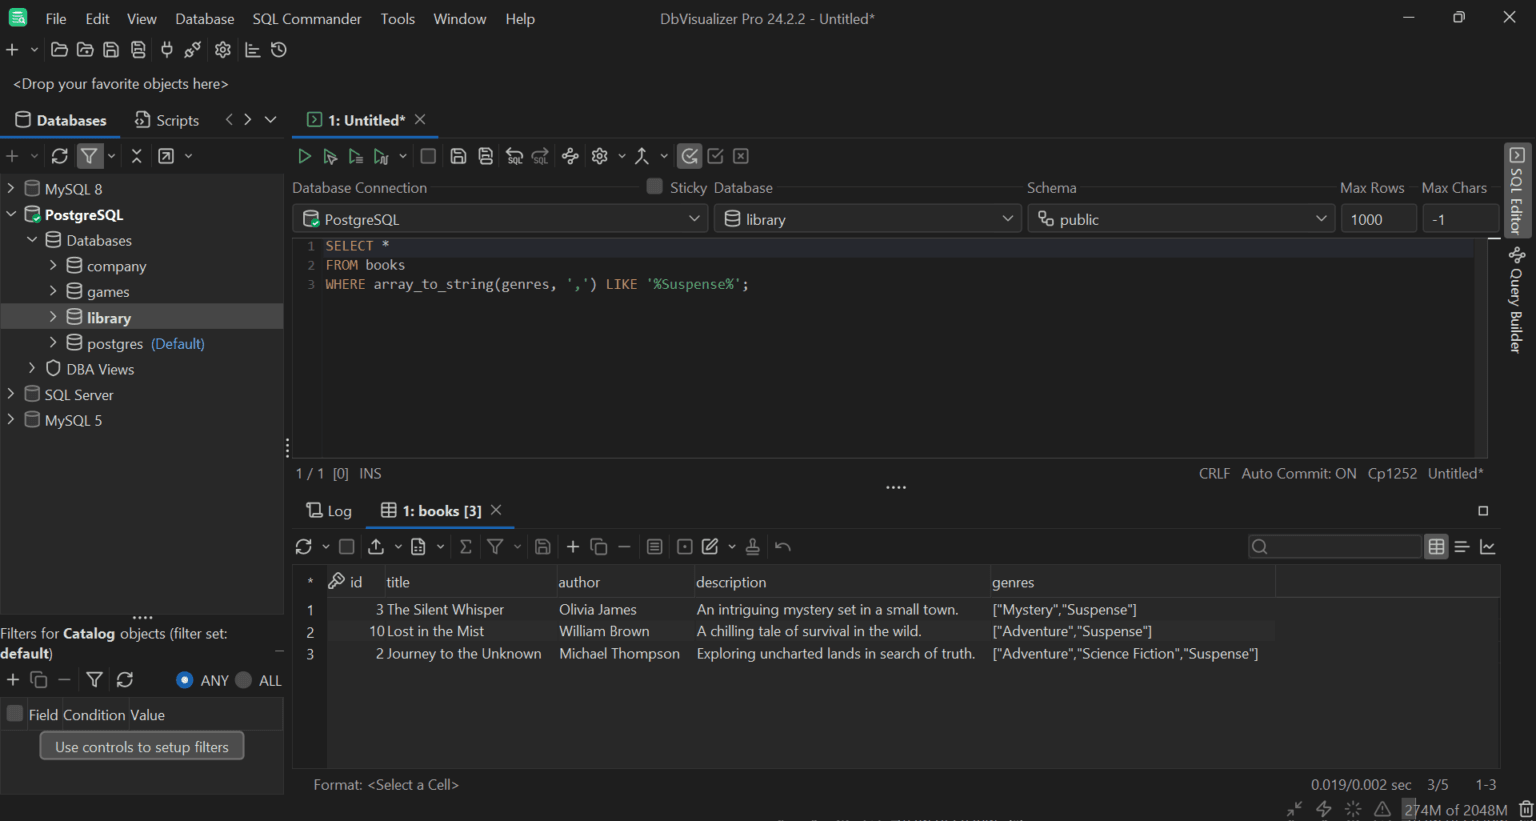The image size is (1536, 821).
Task: Execute the SQL statement with the play icon
Action: [304, 156]
